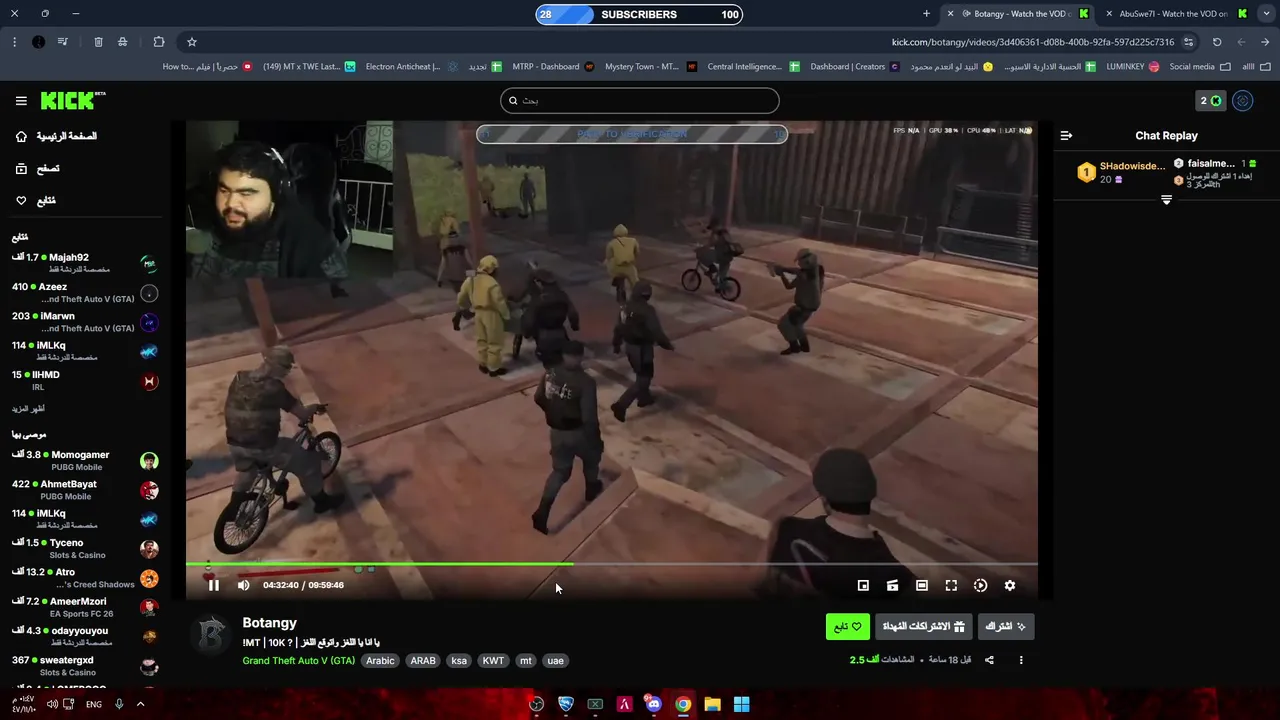This screenshot has width=1280, height=720.
Task: Switch player to theater mode
Action: [x=922, y=585]
